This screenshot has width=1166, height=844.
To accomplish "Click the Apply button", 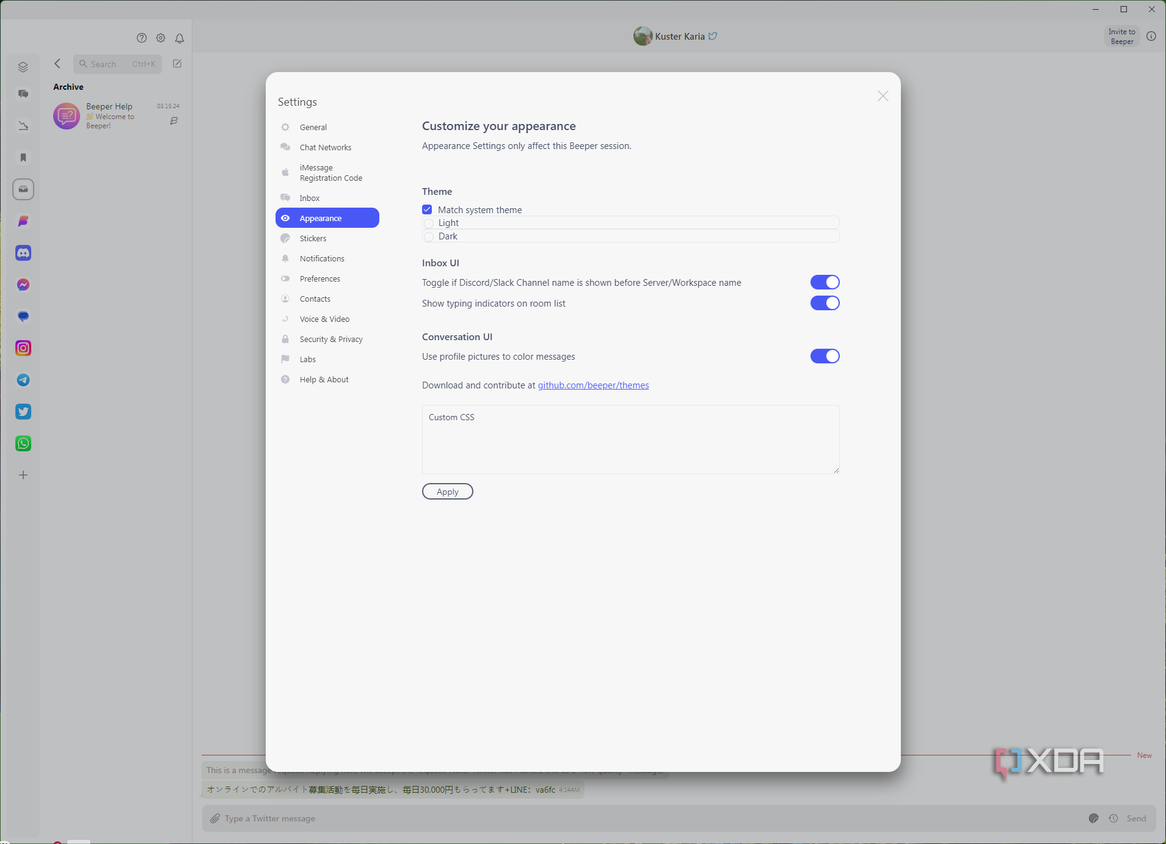I will tap(448, 492).
